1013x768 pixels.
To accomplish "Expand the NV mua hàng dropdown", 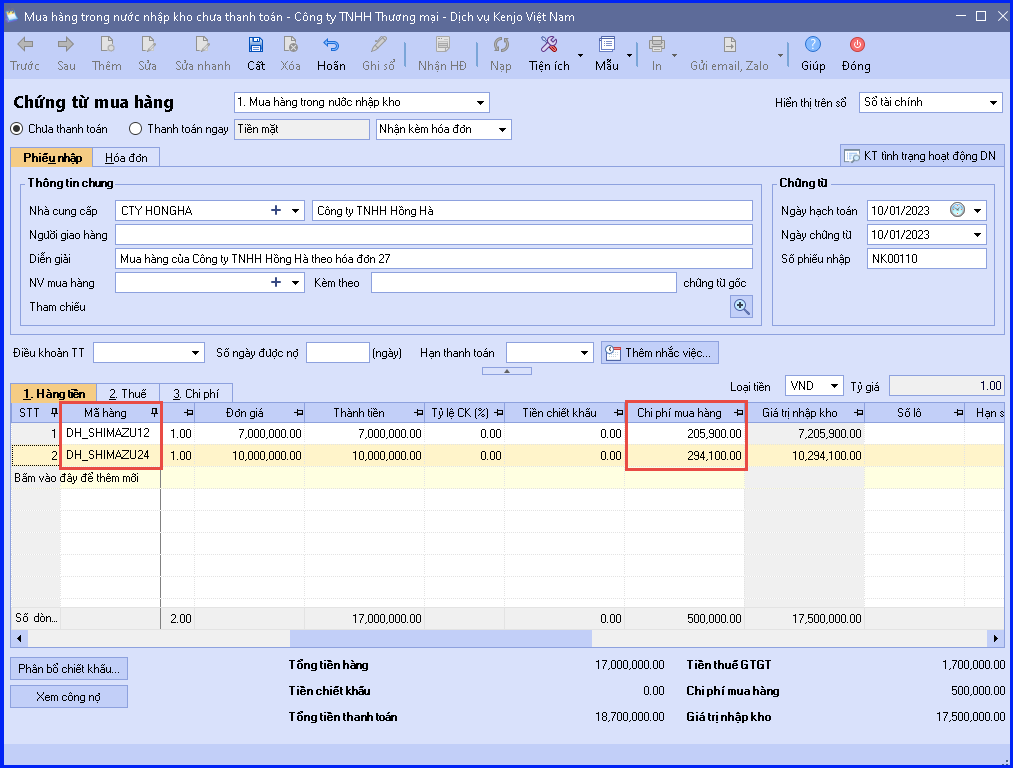I will (295, 283).
